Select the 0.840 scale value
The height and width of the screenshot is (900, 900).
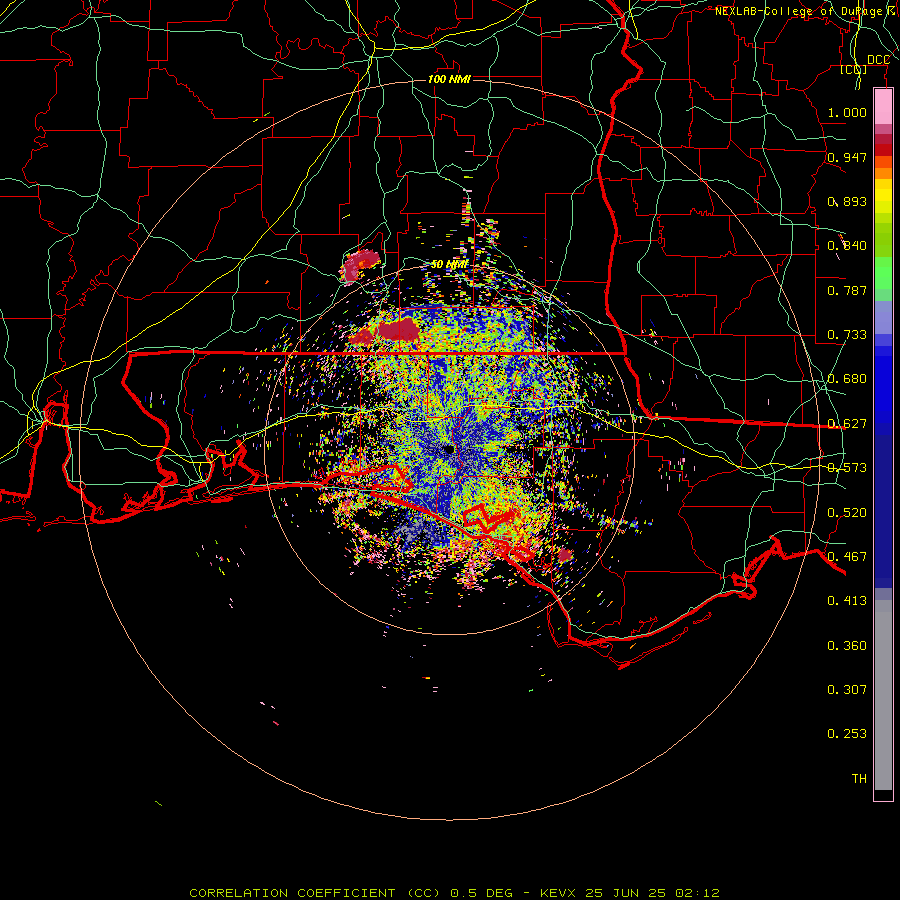click(847, 246)
